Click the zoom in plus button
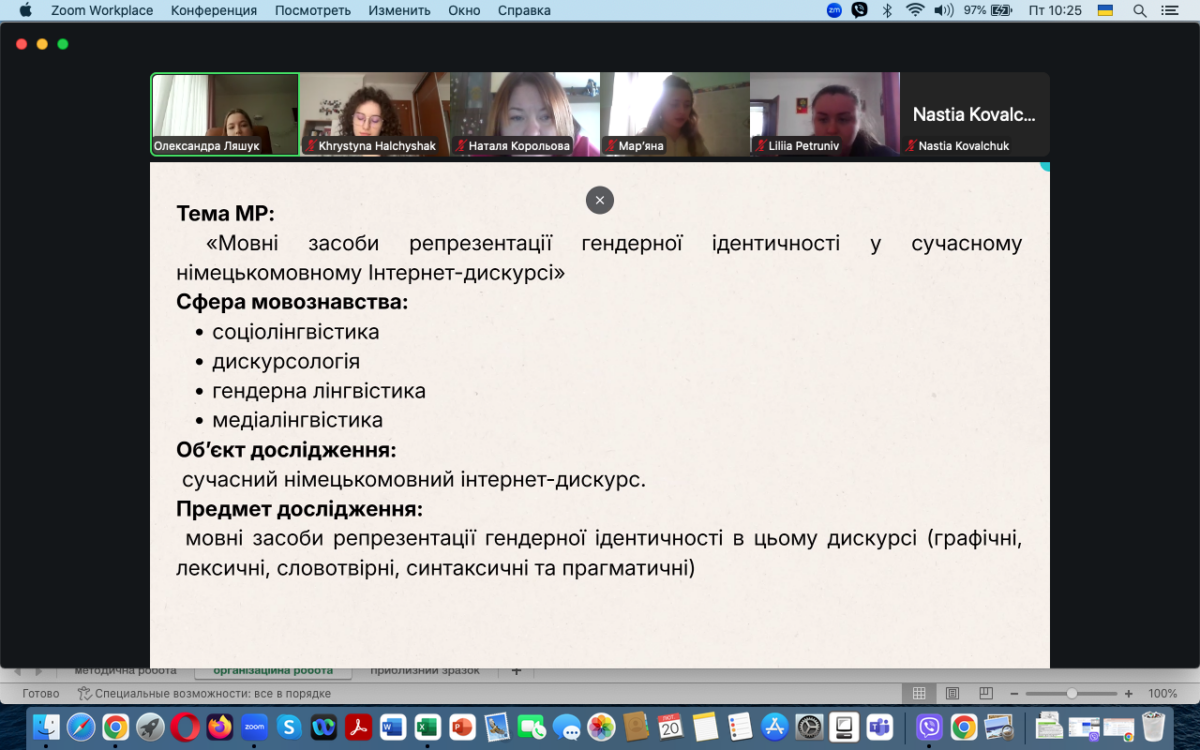 [1128, 693]
